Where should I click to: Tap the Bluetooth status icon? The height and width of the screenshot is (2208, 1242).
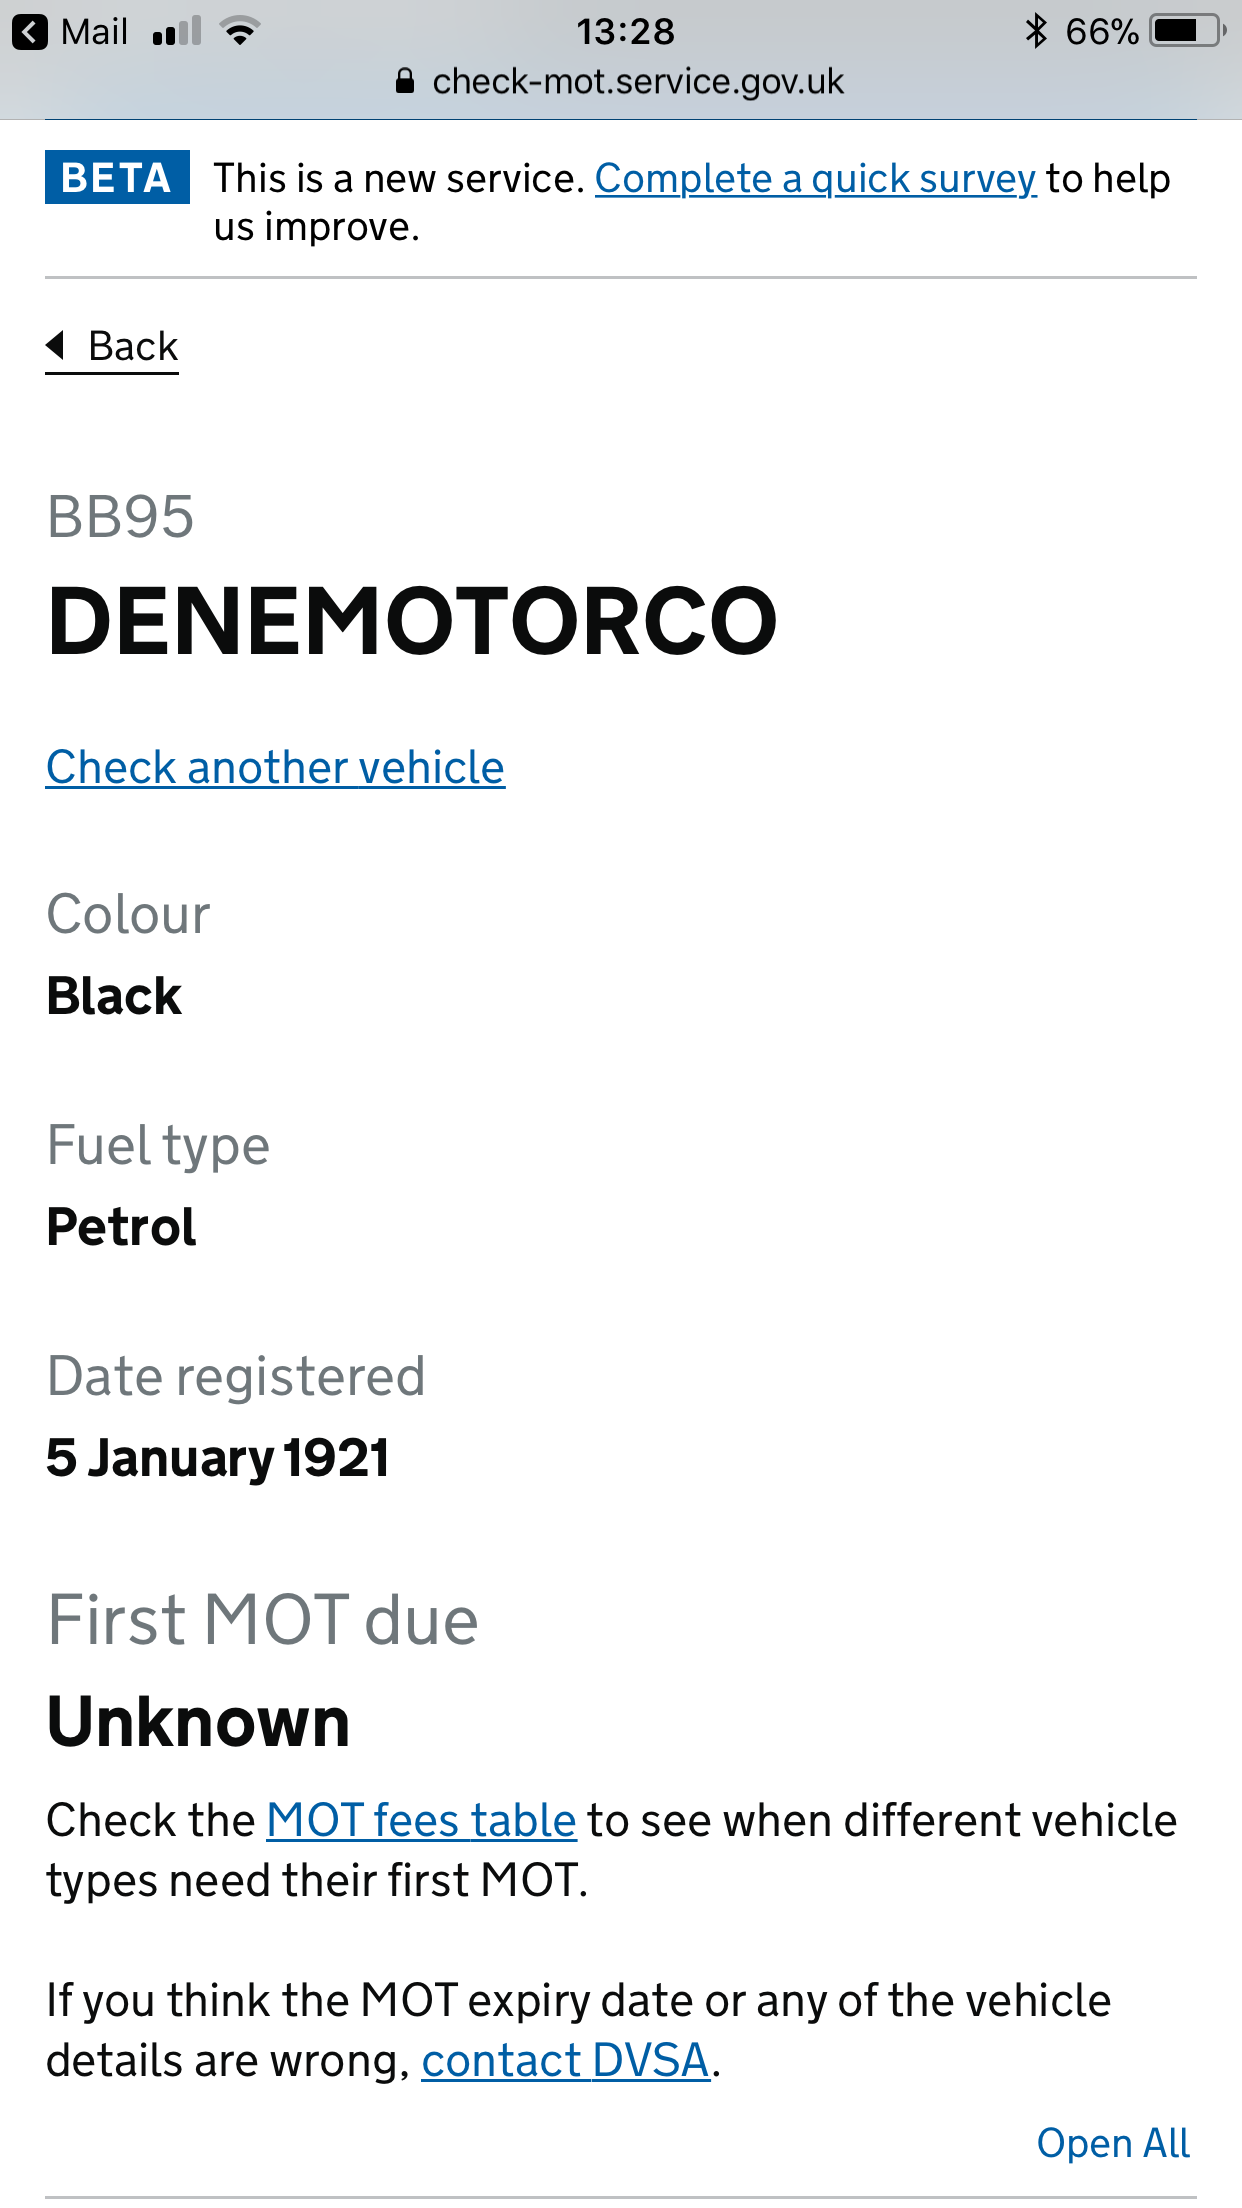pyautogui.click(x=1036, y=31)
